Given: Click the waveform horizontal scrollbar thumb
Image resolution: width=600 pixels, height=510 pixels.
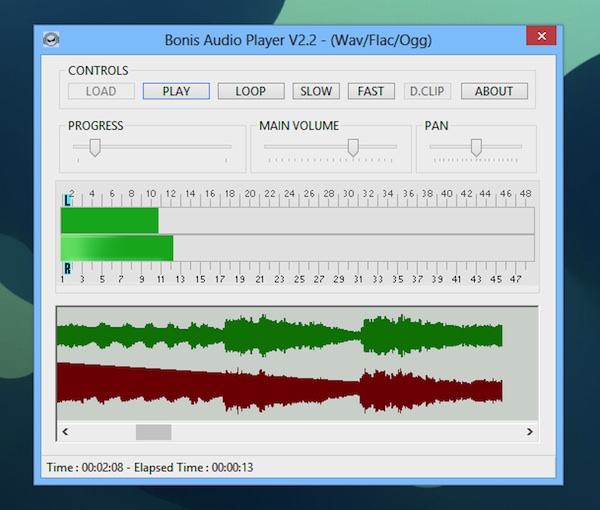Looking at the screenshot, I should [x=153, y=432].
